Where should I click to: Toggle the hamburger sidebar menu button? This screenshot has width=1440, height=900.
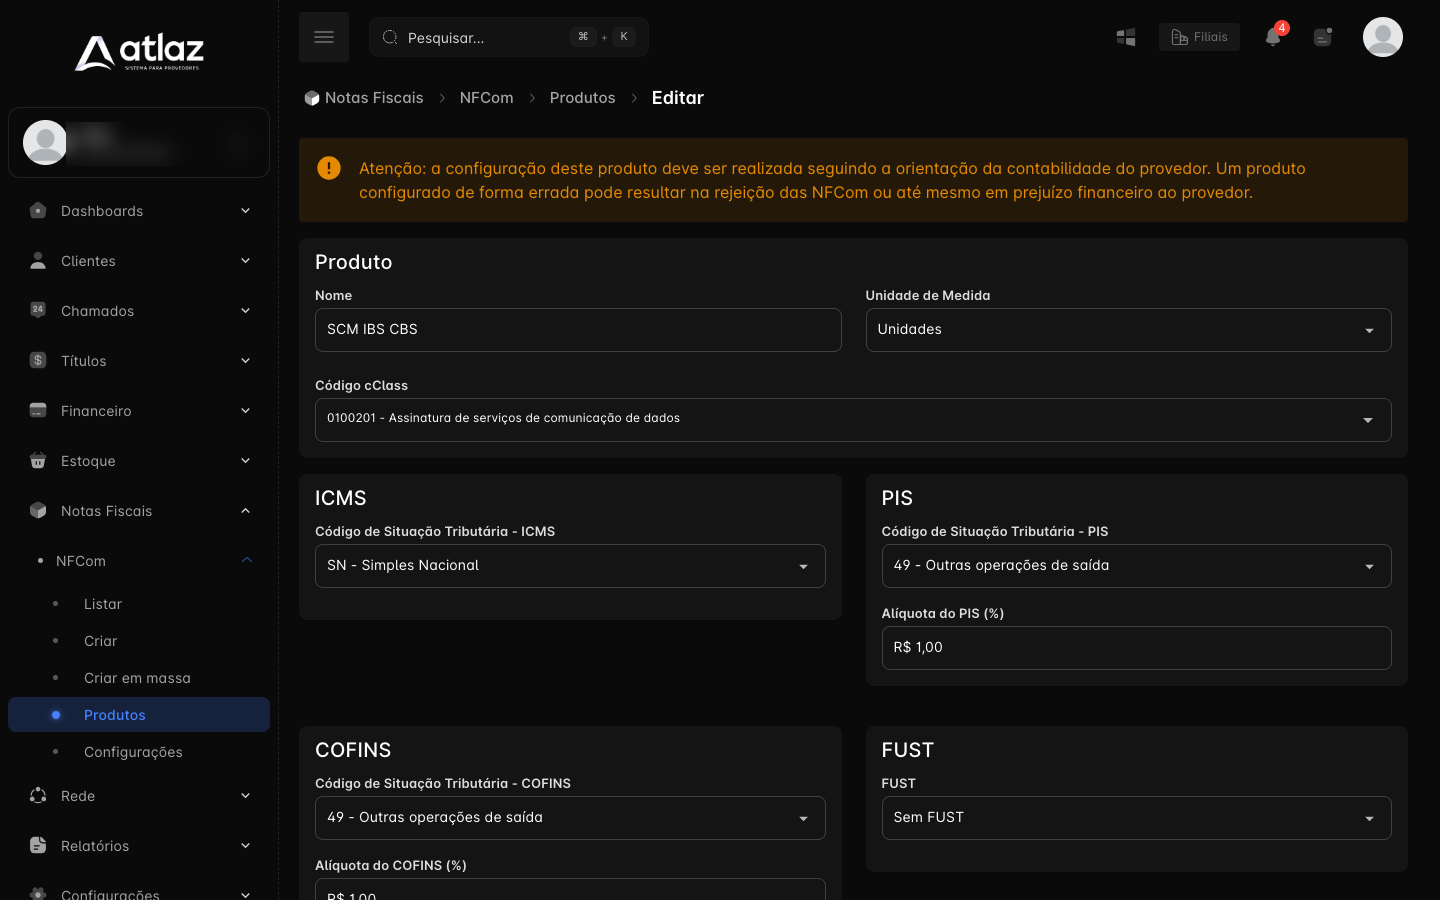[x=324, y=37]
